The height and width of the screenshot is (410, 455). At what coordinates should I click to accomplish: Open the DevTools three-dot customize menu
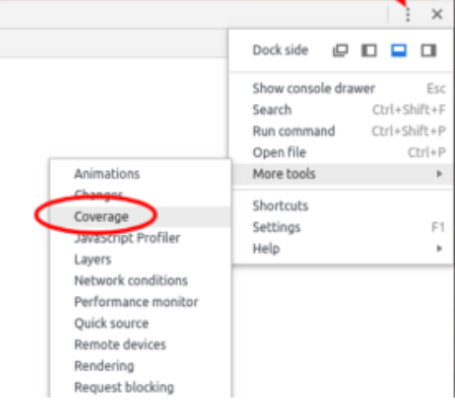coord(407,15)
